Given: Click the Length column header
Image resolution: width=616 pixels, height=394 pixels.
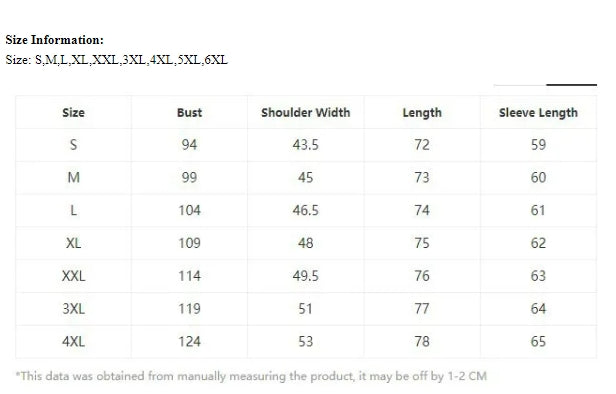Looking at the screenshot, I should pyautogui.click(x=422, y=113).
